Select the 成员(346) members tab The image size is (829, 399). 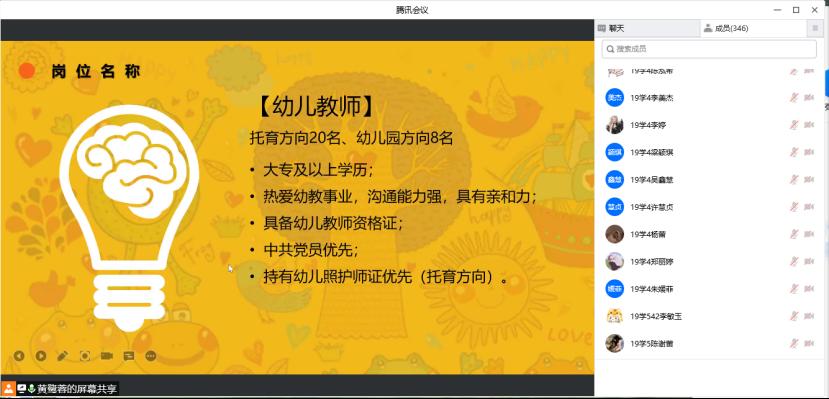pos(753,29)
